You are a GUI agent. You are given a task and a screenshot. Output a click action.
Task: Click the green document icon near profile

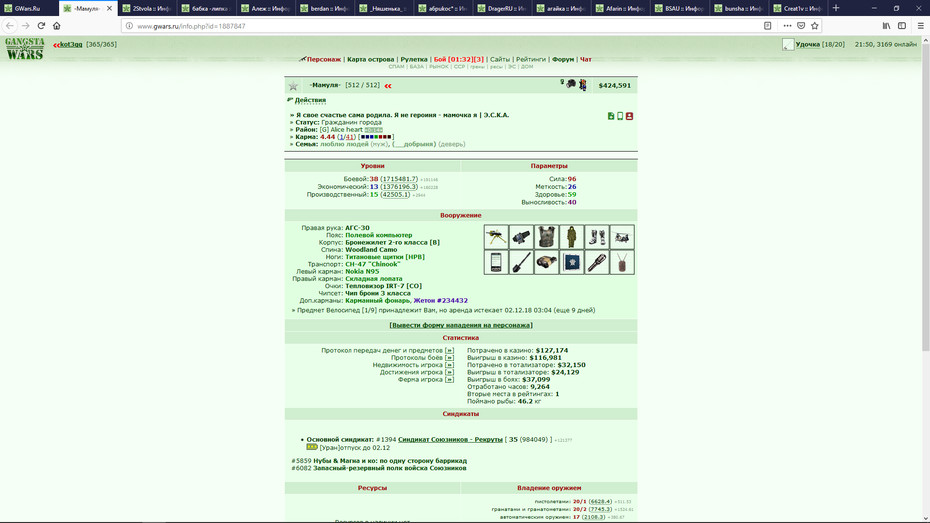click(x=611, y=116)
